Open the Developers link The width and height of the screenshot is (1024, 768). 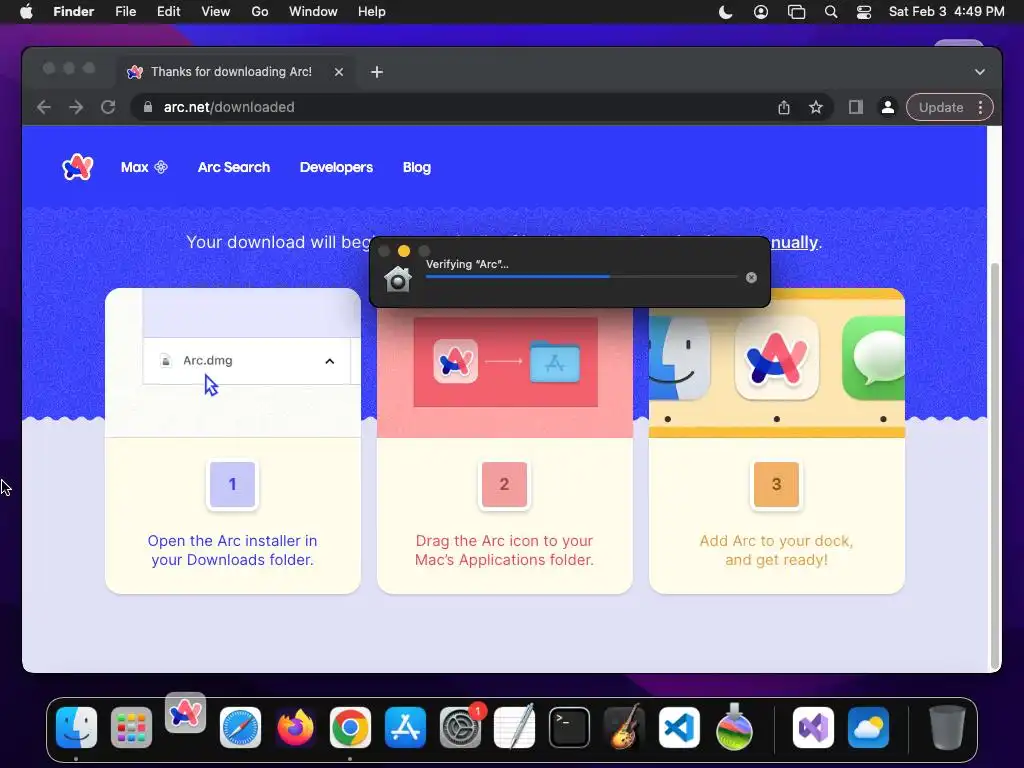coord(336,167)
